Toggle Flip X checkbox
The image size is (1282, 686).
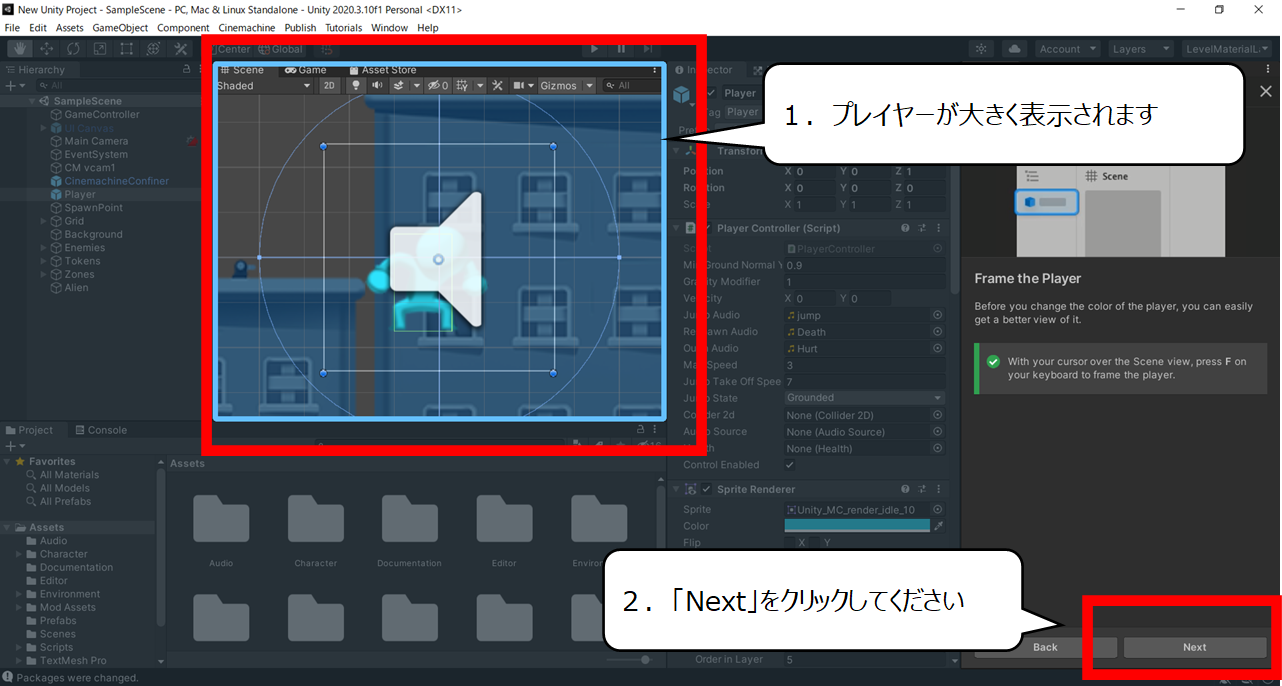pos(790,543)
